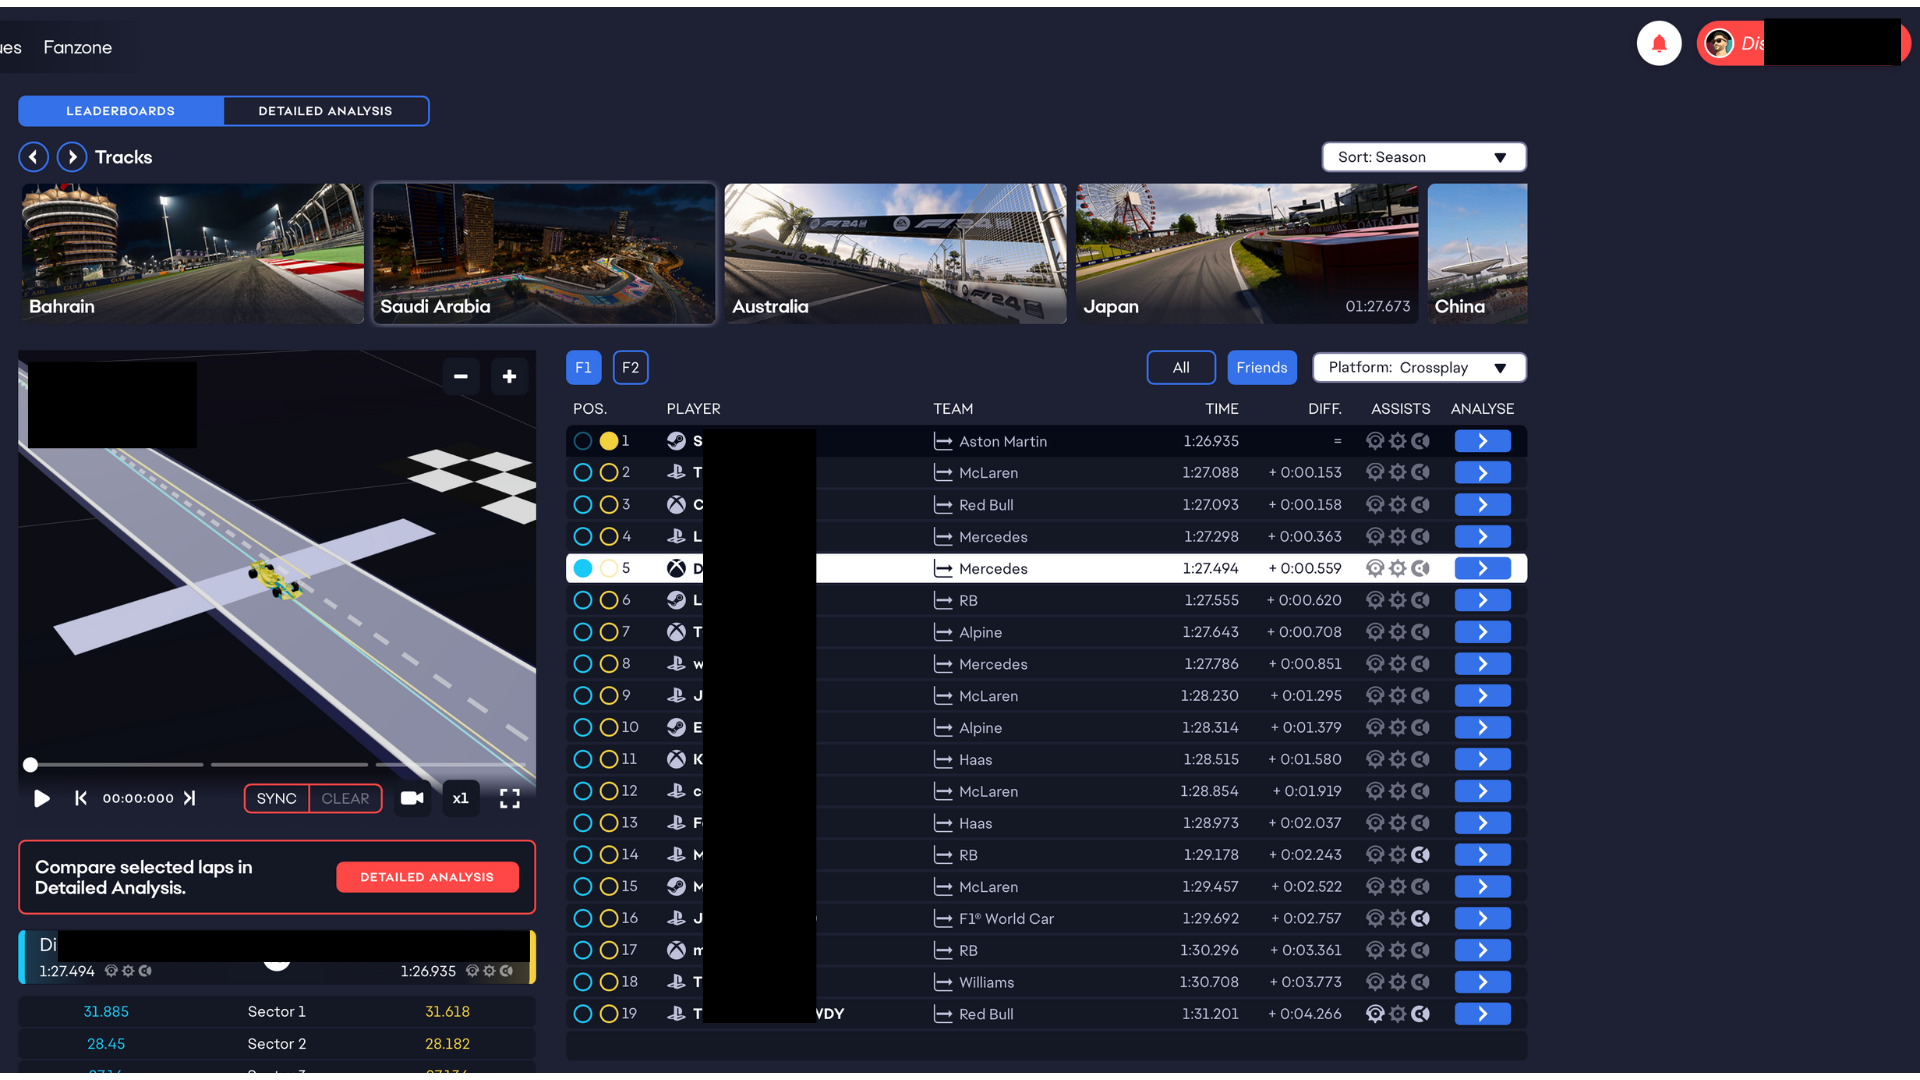Zoom in the track view

pyautogui.click(x=509, y=376)
